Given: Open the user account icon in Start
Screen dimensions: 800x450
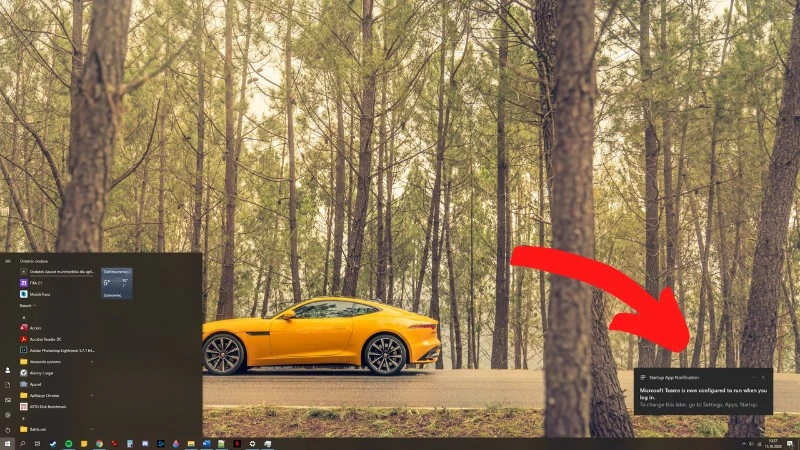Looking at the screenshot, I should (x=8, y=370).
